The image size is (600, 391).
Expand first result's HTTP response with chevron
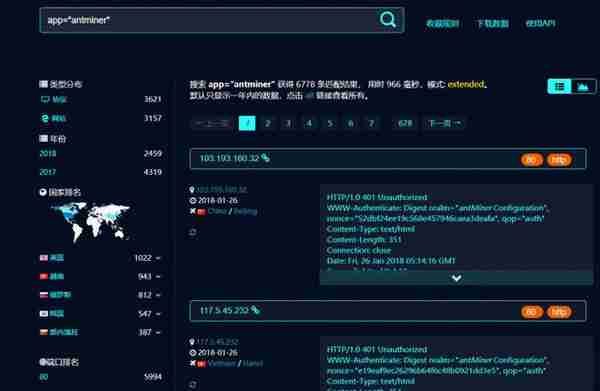tap(456, 278)
